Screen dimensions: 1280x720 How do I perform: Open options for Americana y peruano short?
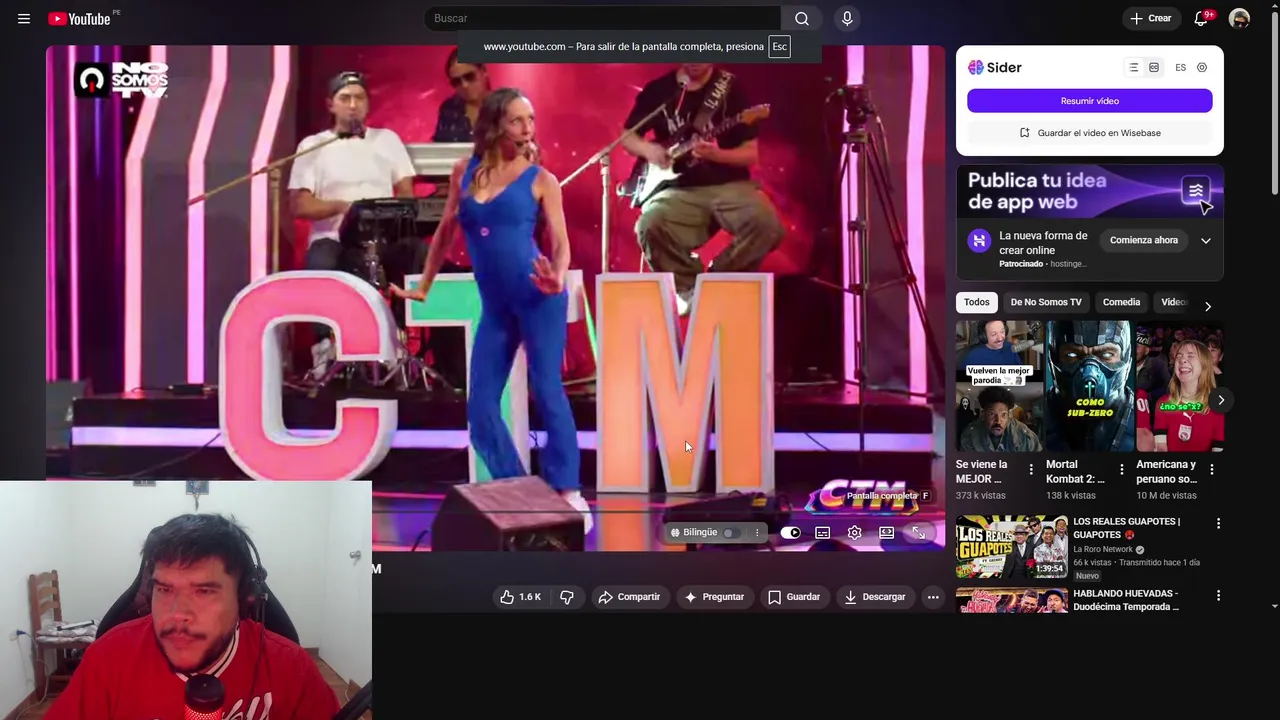pos(1212,469)
